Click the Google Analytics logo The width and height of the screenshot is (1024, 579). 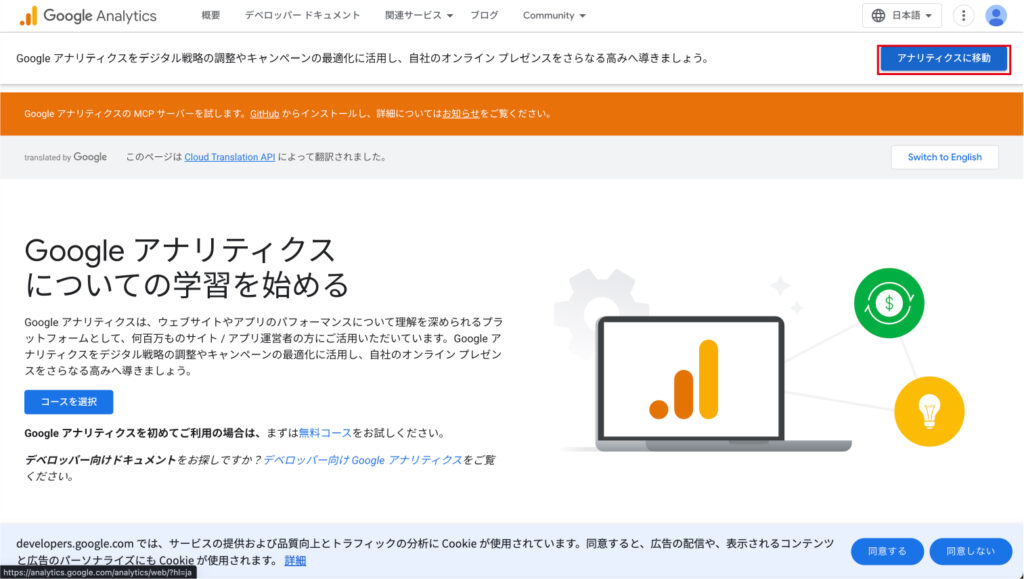coord(88,16)
